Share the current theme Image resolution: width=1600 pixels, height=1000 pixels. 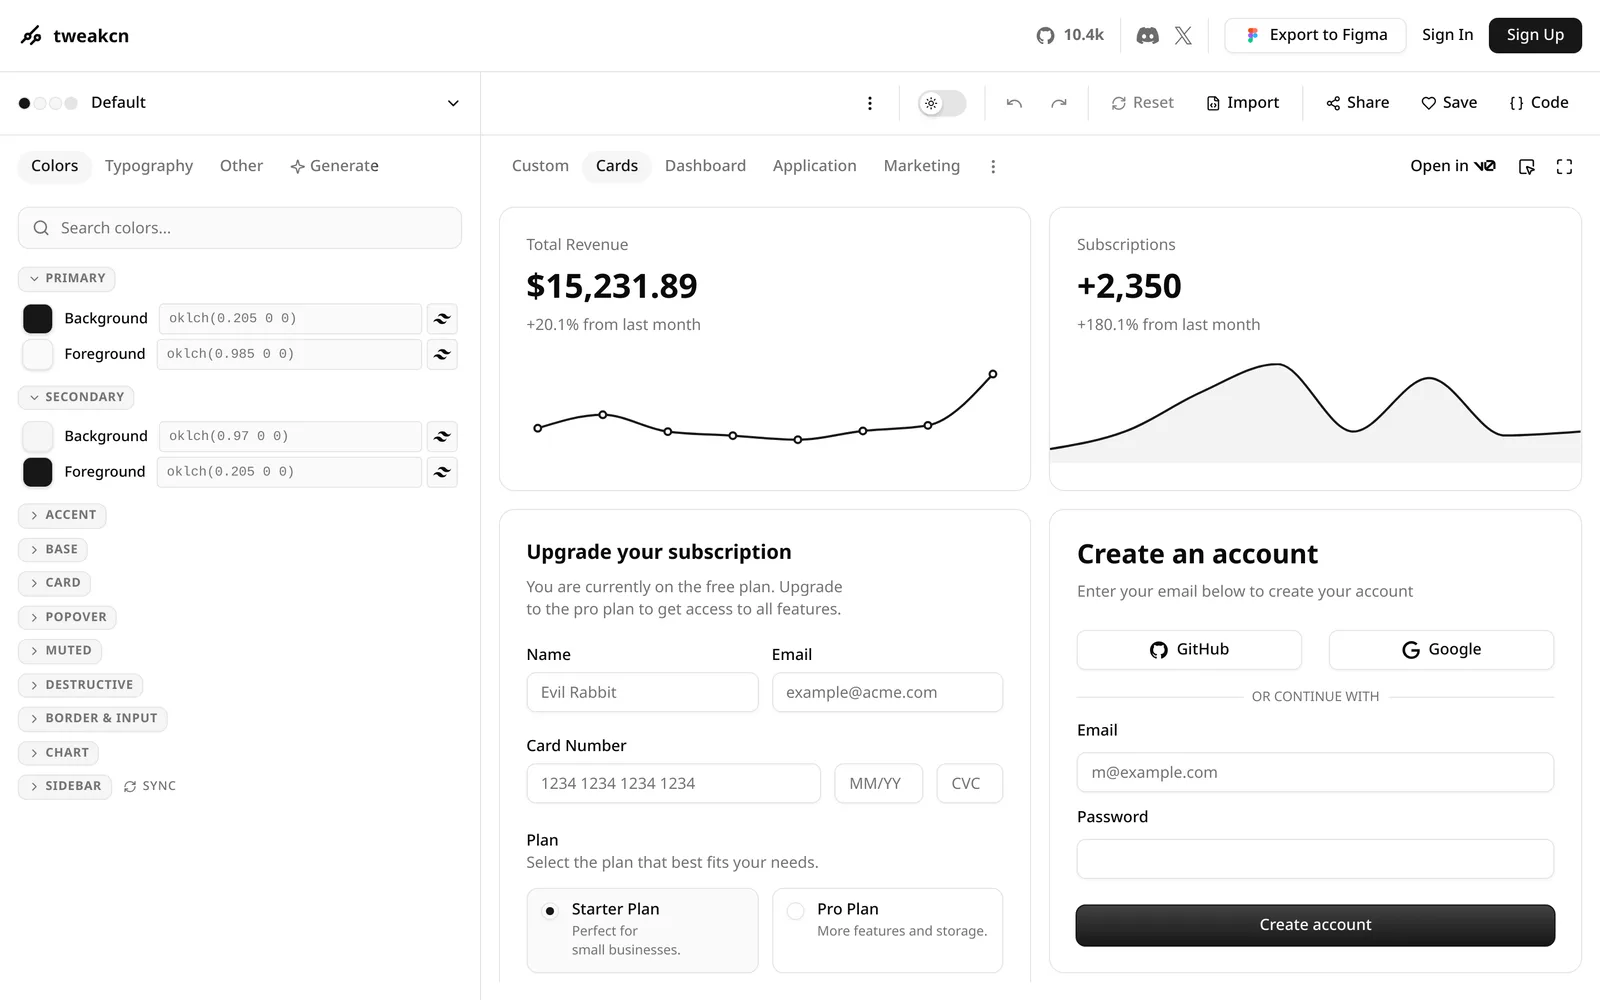coord(1357,103)
